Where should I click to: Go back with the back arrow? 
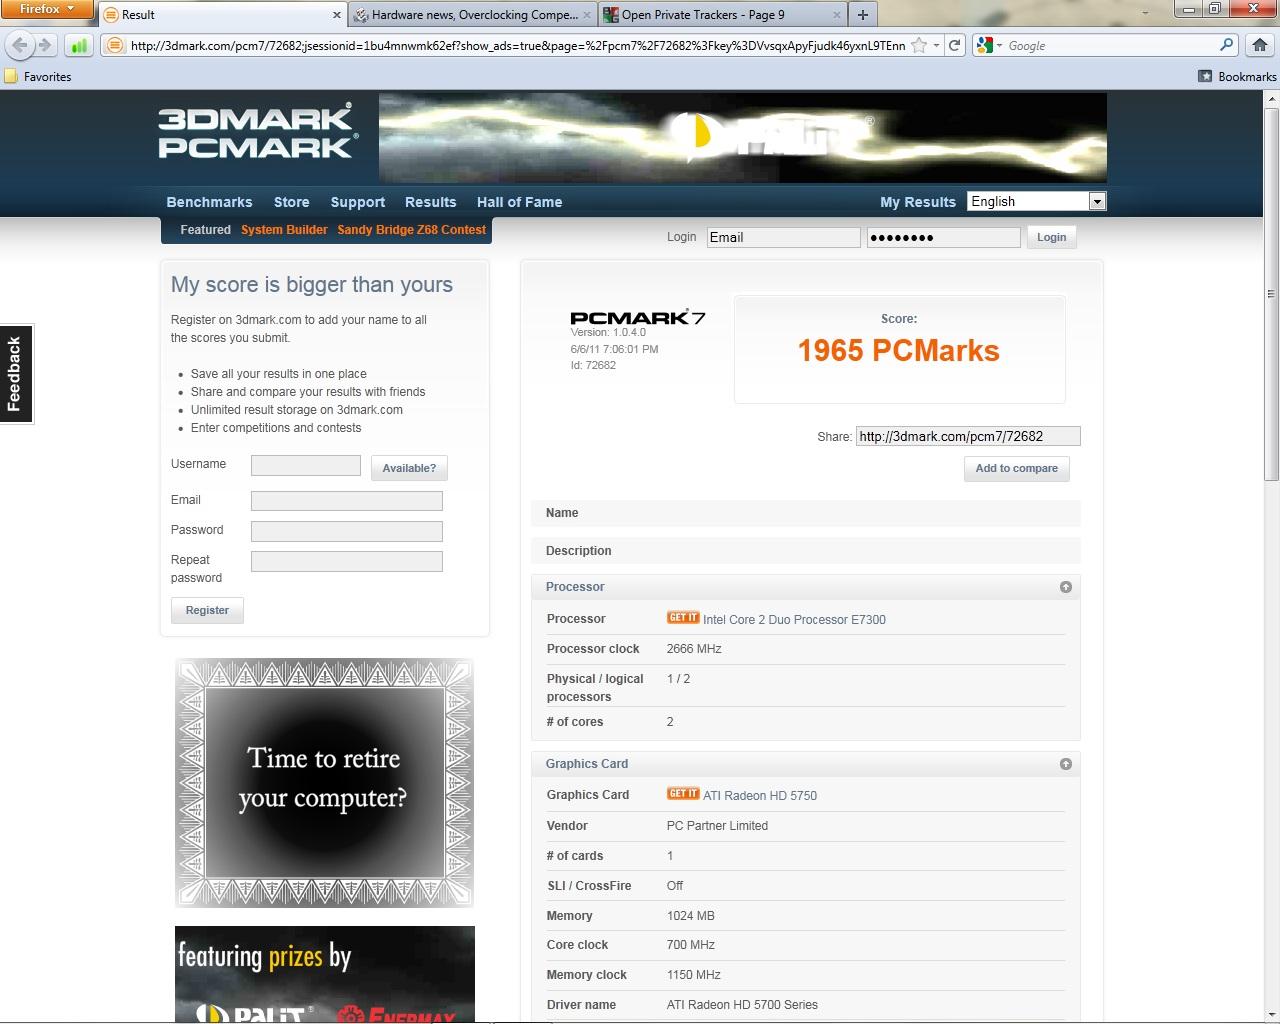(x=20, y=45)
